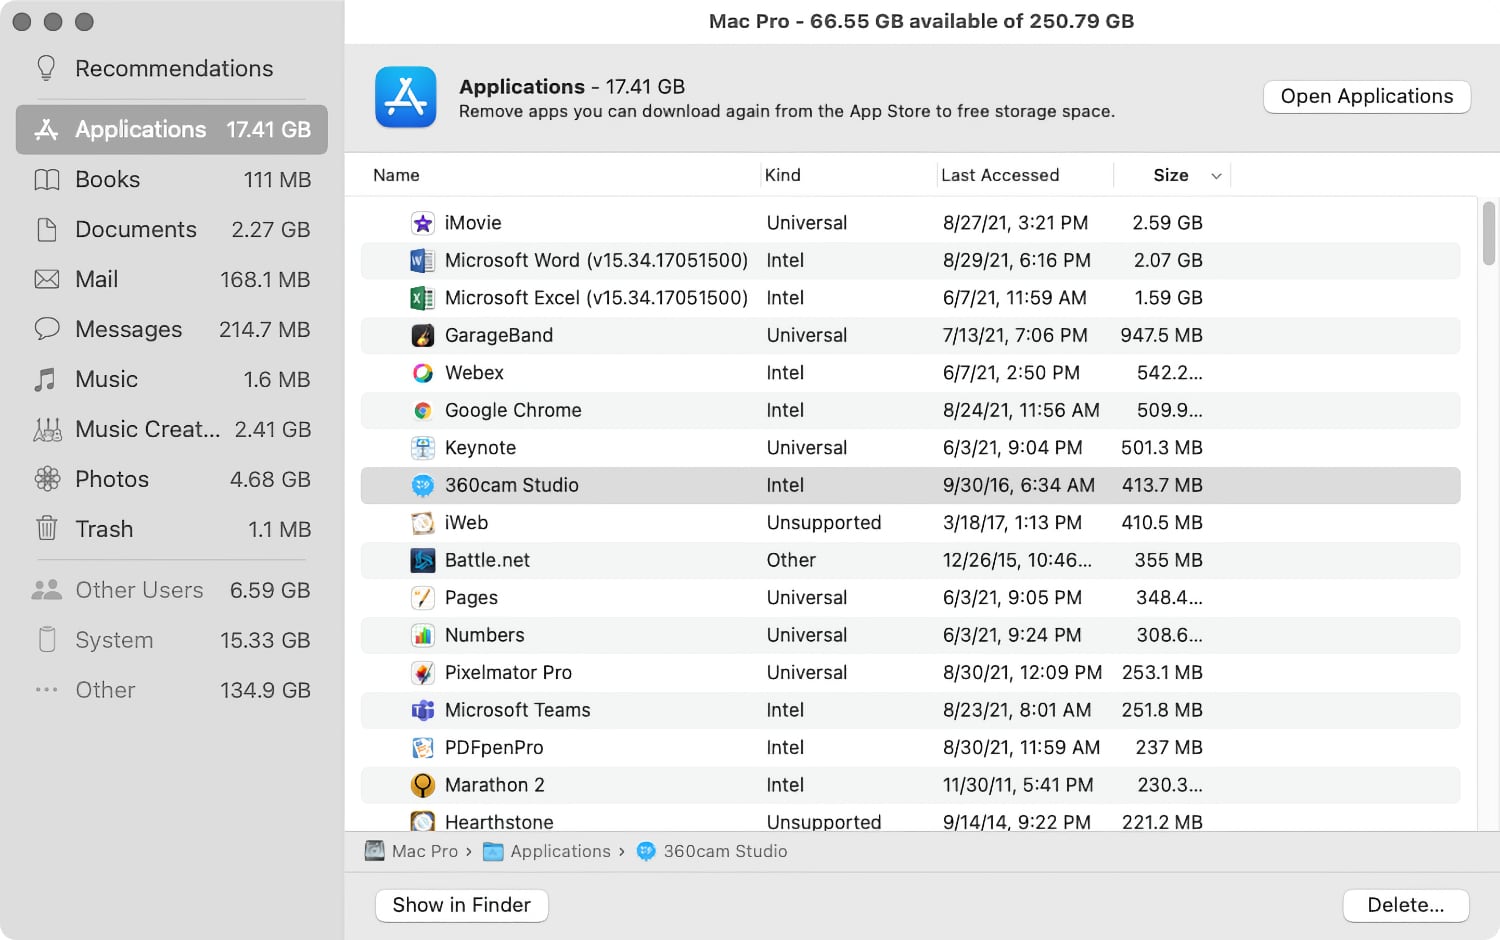Select the Music Creation sidebar entry
Image resolution: width=1500 pixels, height=940 pixels.
click(148, 429)
